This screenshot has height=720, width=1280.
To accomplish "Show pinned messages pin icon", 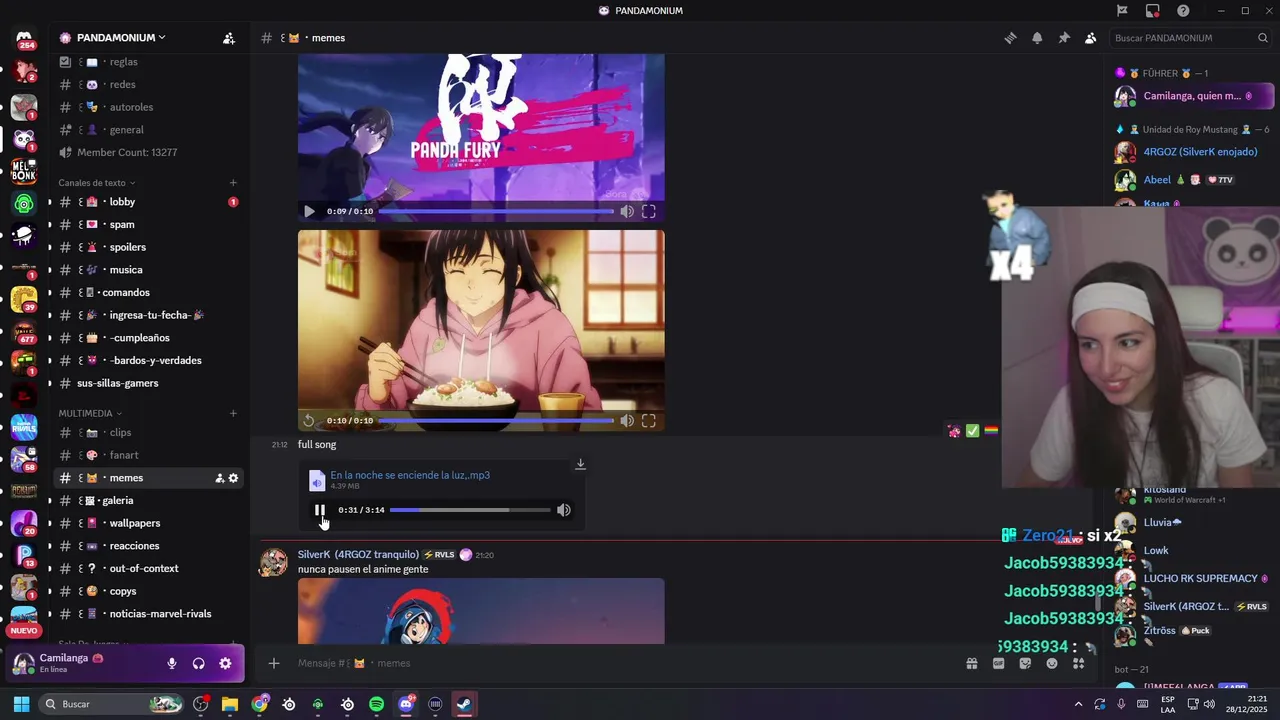I will [x=1064, y=38].
